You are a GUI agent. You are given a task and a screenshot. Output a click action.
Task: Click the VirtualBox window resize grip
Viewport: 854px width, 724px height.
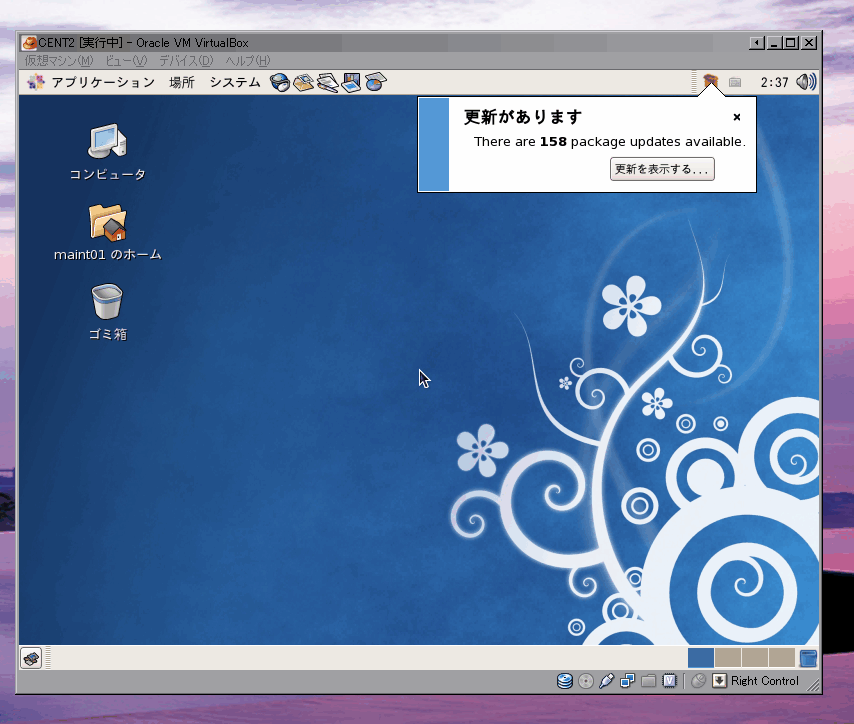pyautogui.click(x=813, y=685)
